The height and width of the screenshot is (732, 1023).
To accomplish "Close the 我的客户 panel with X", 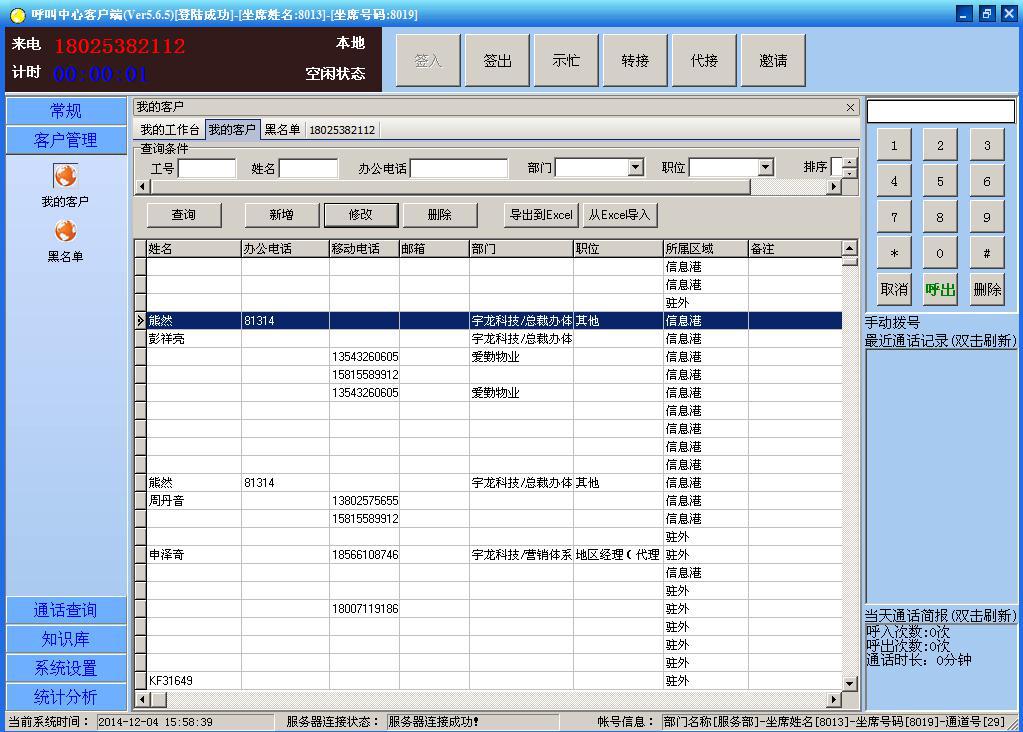I will pyautogui.click(x=850, y=107).
